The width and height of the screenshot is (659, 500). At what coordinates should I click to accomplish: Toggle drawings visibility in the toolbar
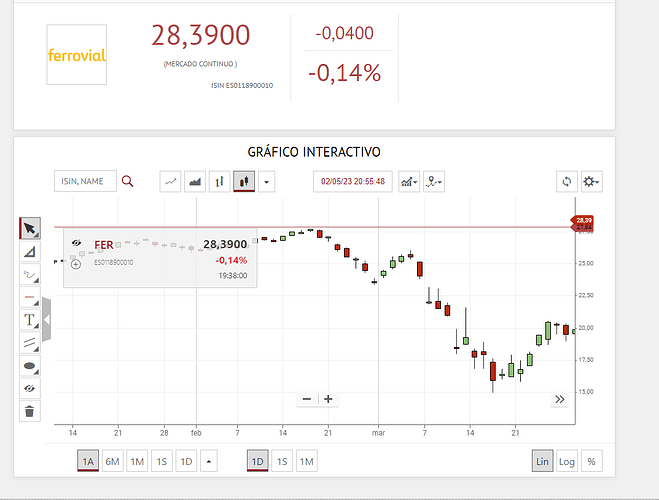click(30, 388)
